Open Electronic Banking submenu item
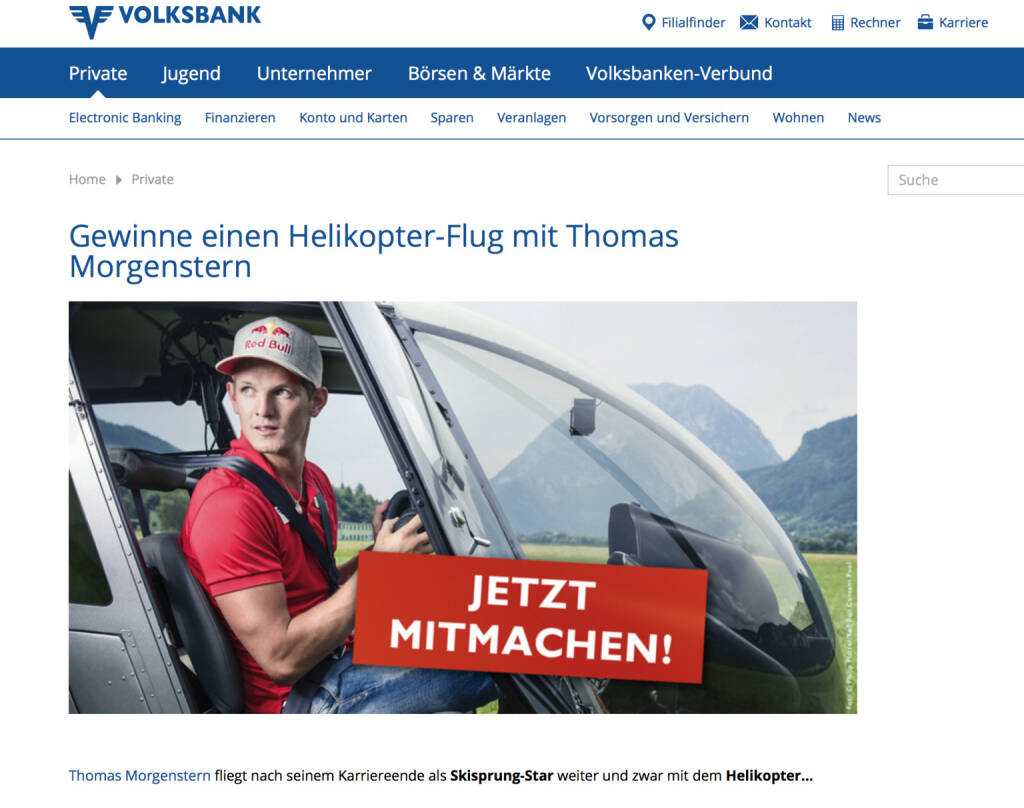Viewport: 1024px width, 808px height. click(125, 118)
